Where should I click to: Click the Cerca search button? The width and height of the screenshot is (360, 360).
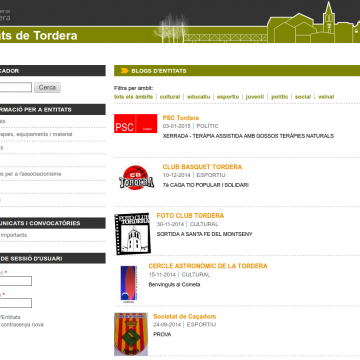(x=47, y=87)
